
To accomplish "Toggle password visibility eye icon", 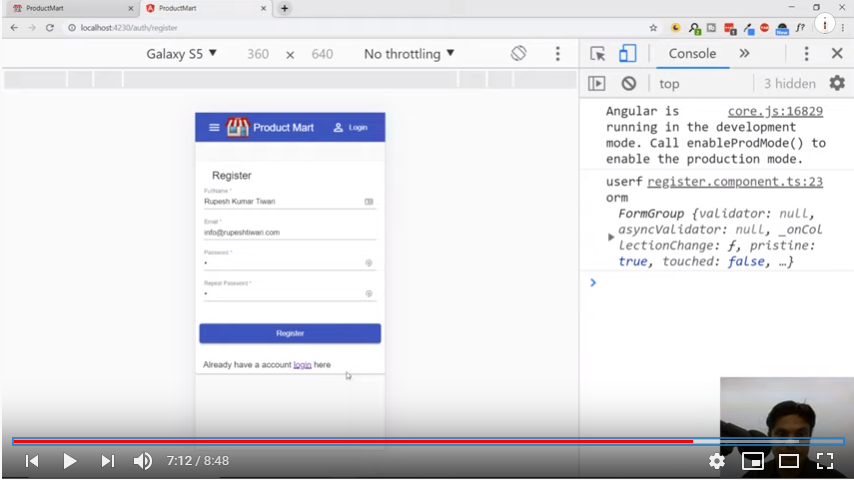I will tap(369, 263).
